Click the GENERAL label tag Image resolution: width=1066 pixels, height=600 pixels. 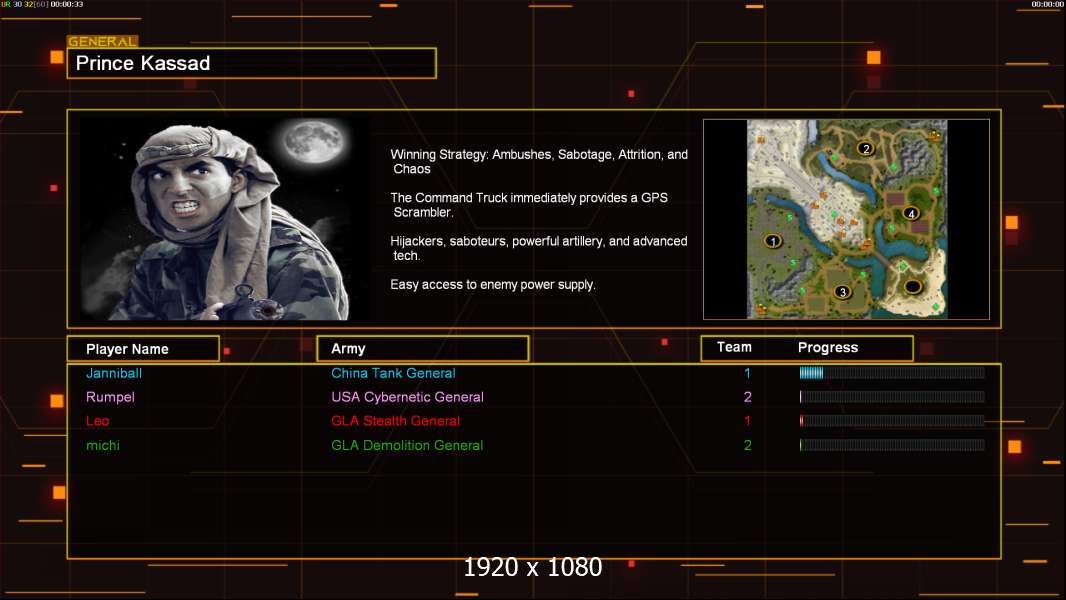(x=103, y=41)
